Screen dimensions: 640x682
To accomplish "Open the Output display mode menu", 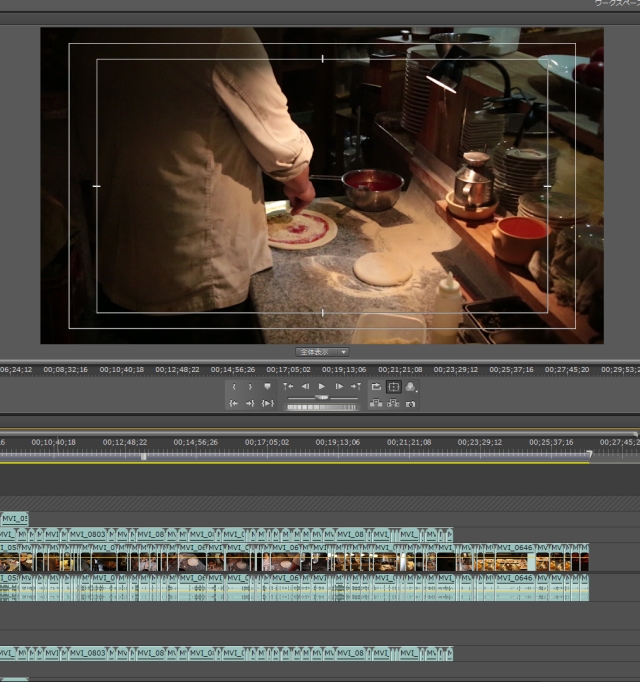I will 410,387.
